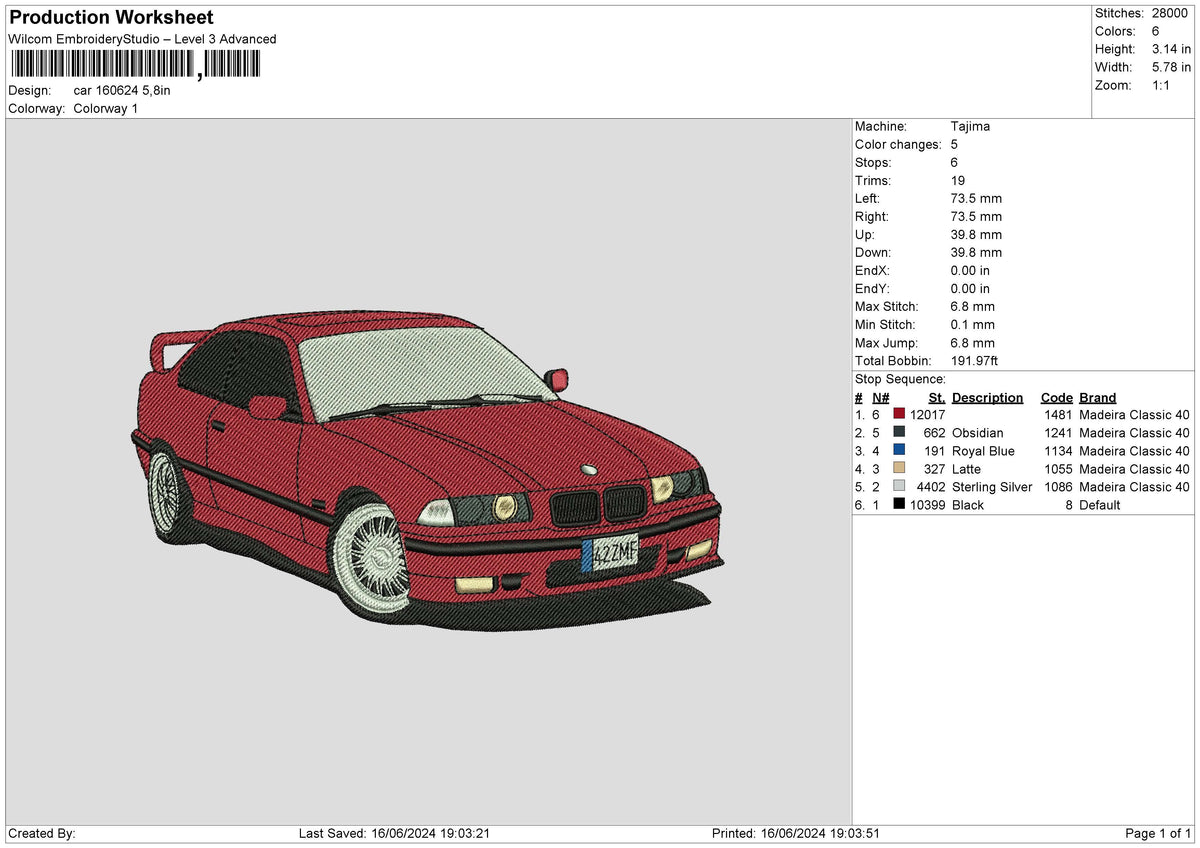Click the Max Jump value 6.8 mm

tap(973, 343)
